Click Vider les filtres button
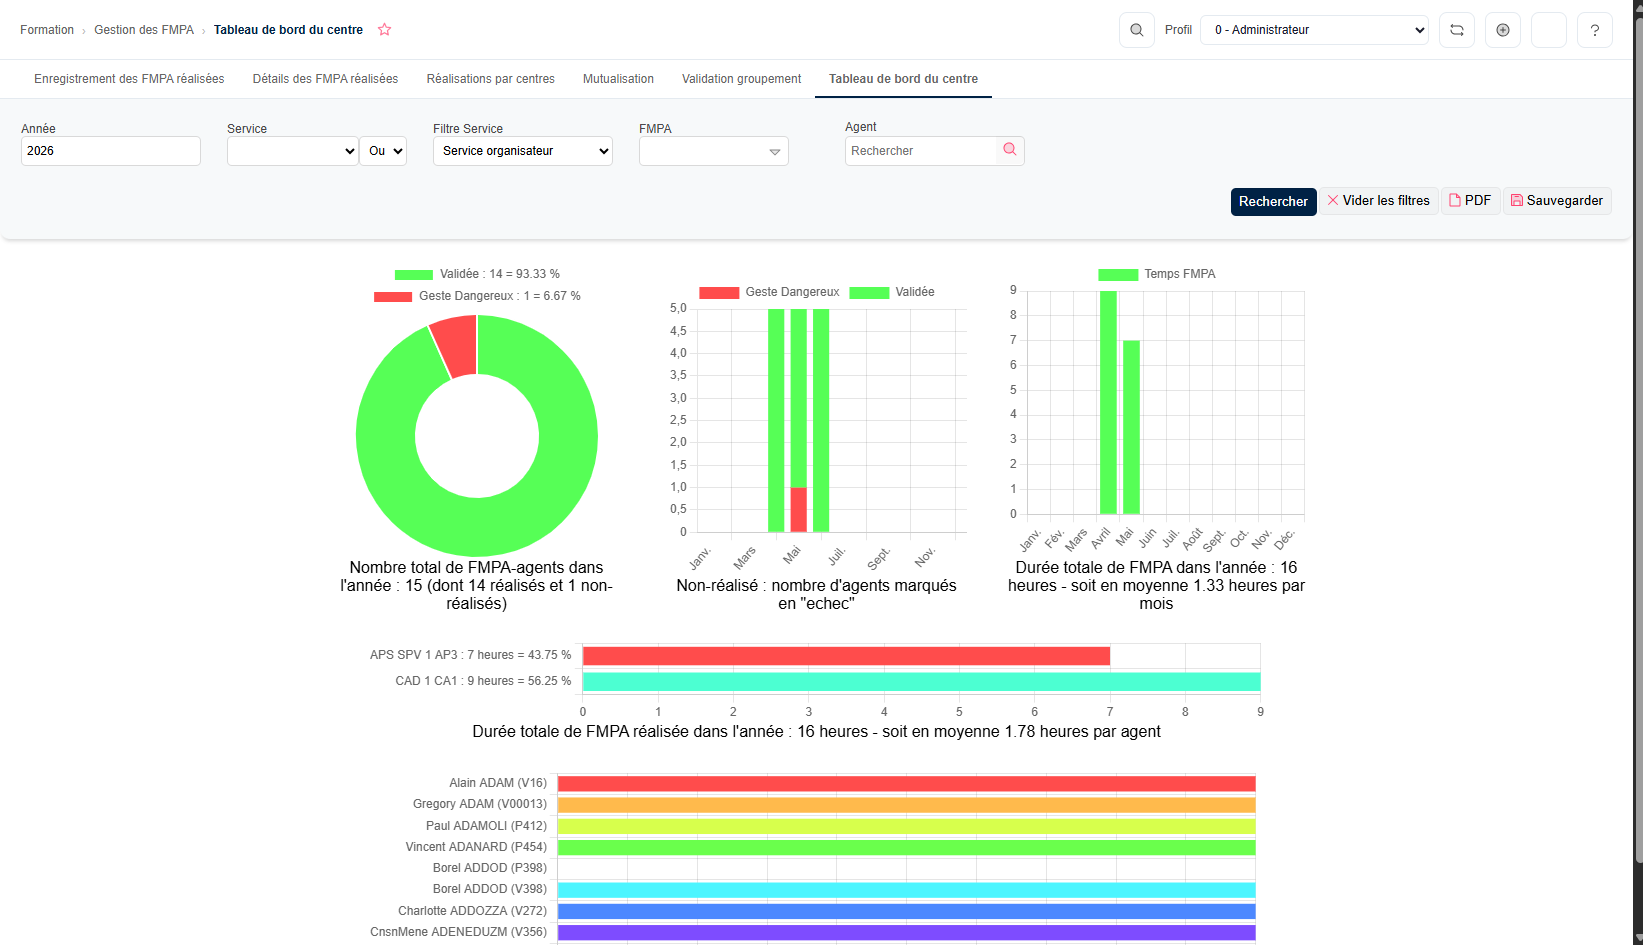The image size is (1643, 945). click(x=1379, y=201)
